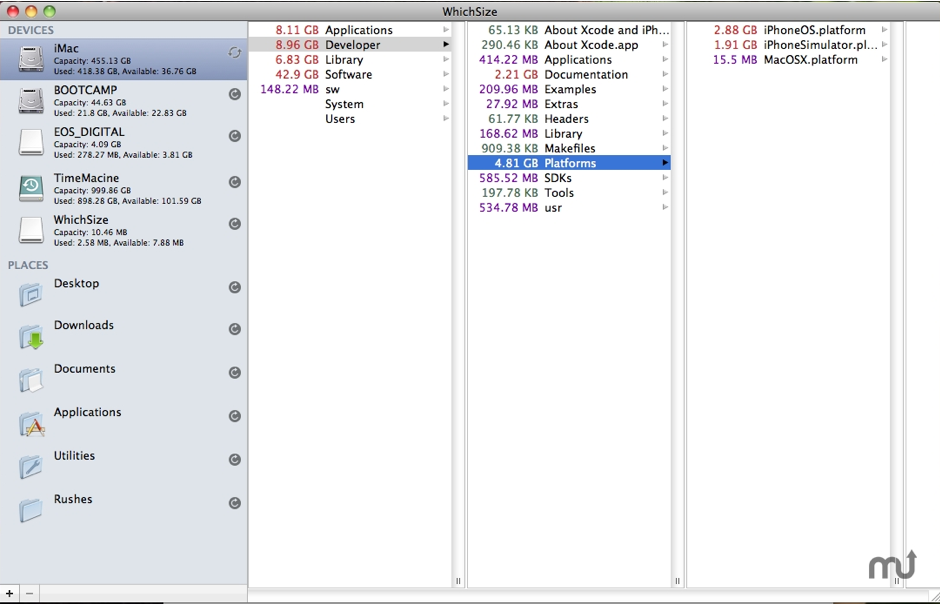Select the 168.62 MB Library folder
Image resolution: width=940 pixels, height=604 pixels.
pyautogui.click(x=569, y=133)
